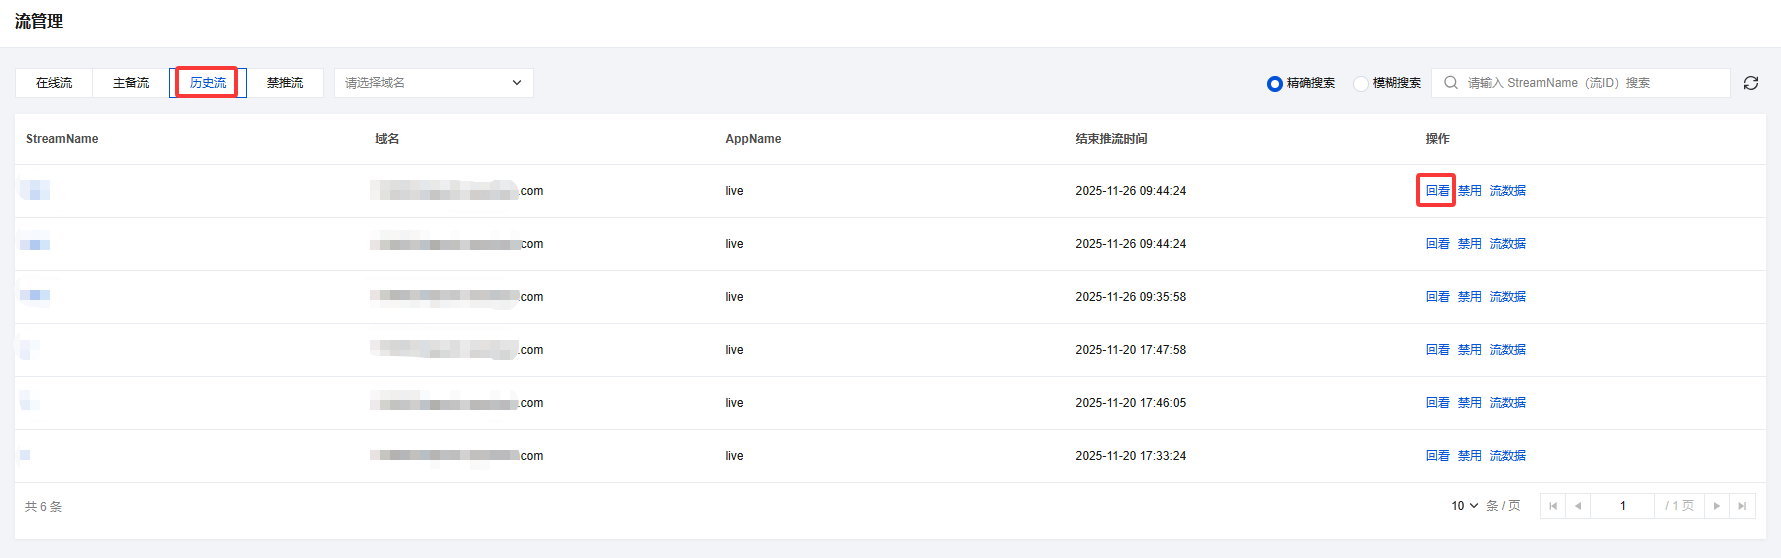This screenshot has width=1781, height=558.
Task: Click 回看 for the stream ended 09:35:58
Action: (x=1437, y=297)
